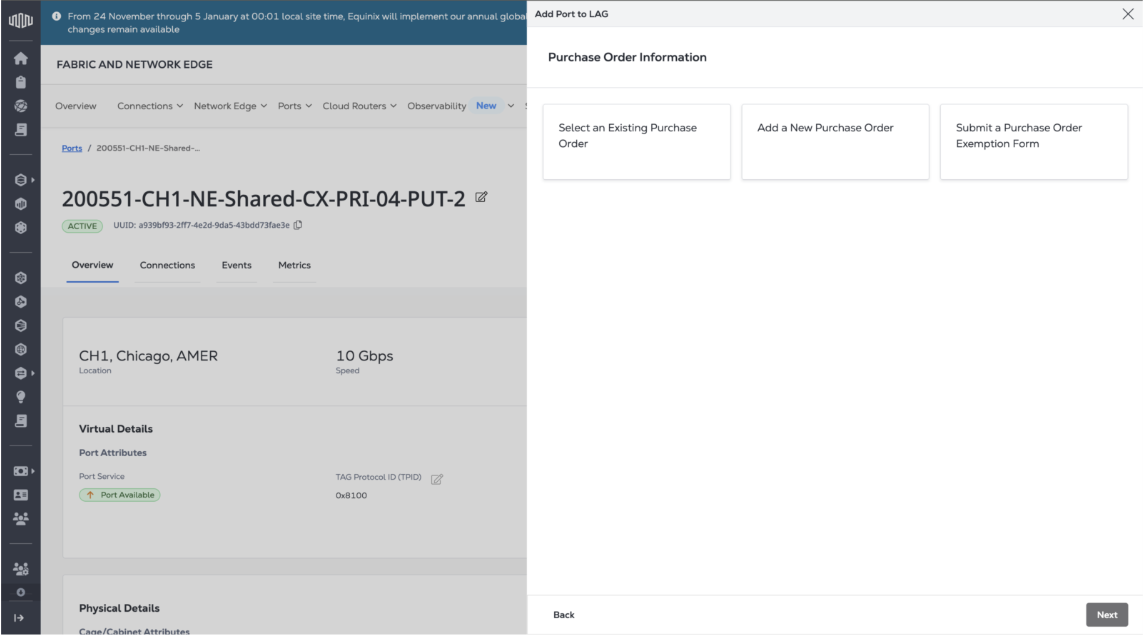Screen dimensions: 1145x637
Task: Open the Network Edge dropdown menu
Action: point(230,106)
